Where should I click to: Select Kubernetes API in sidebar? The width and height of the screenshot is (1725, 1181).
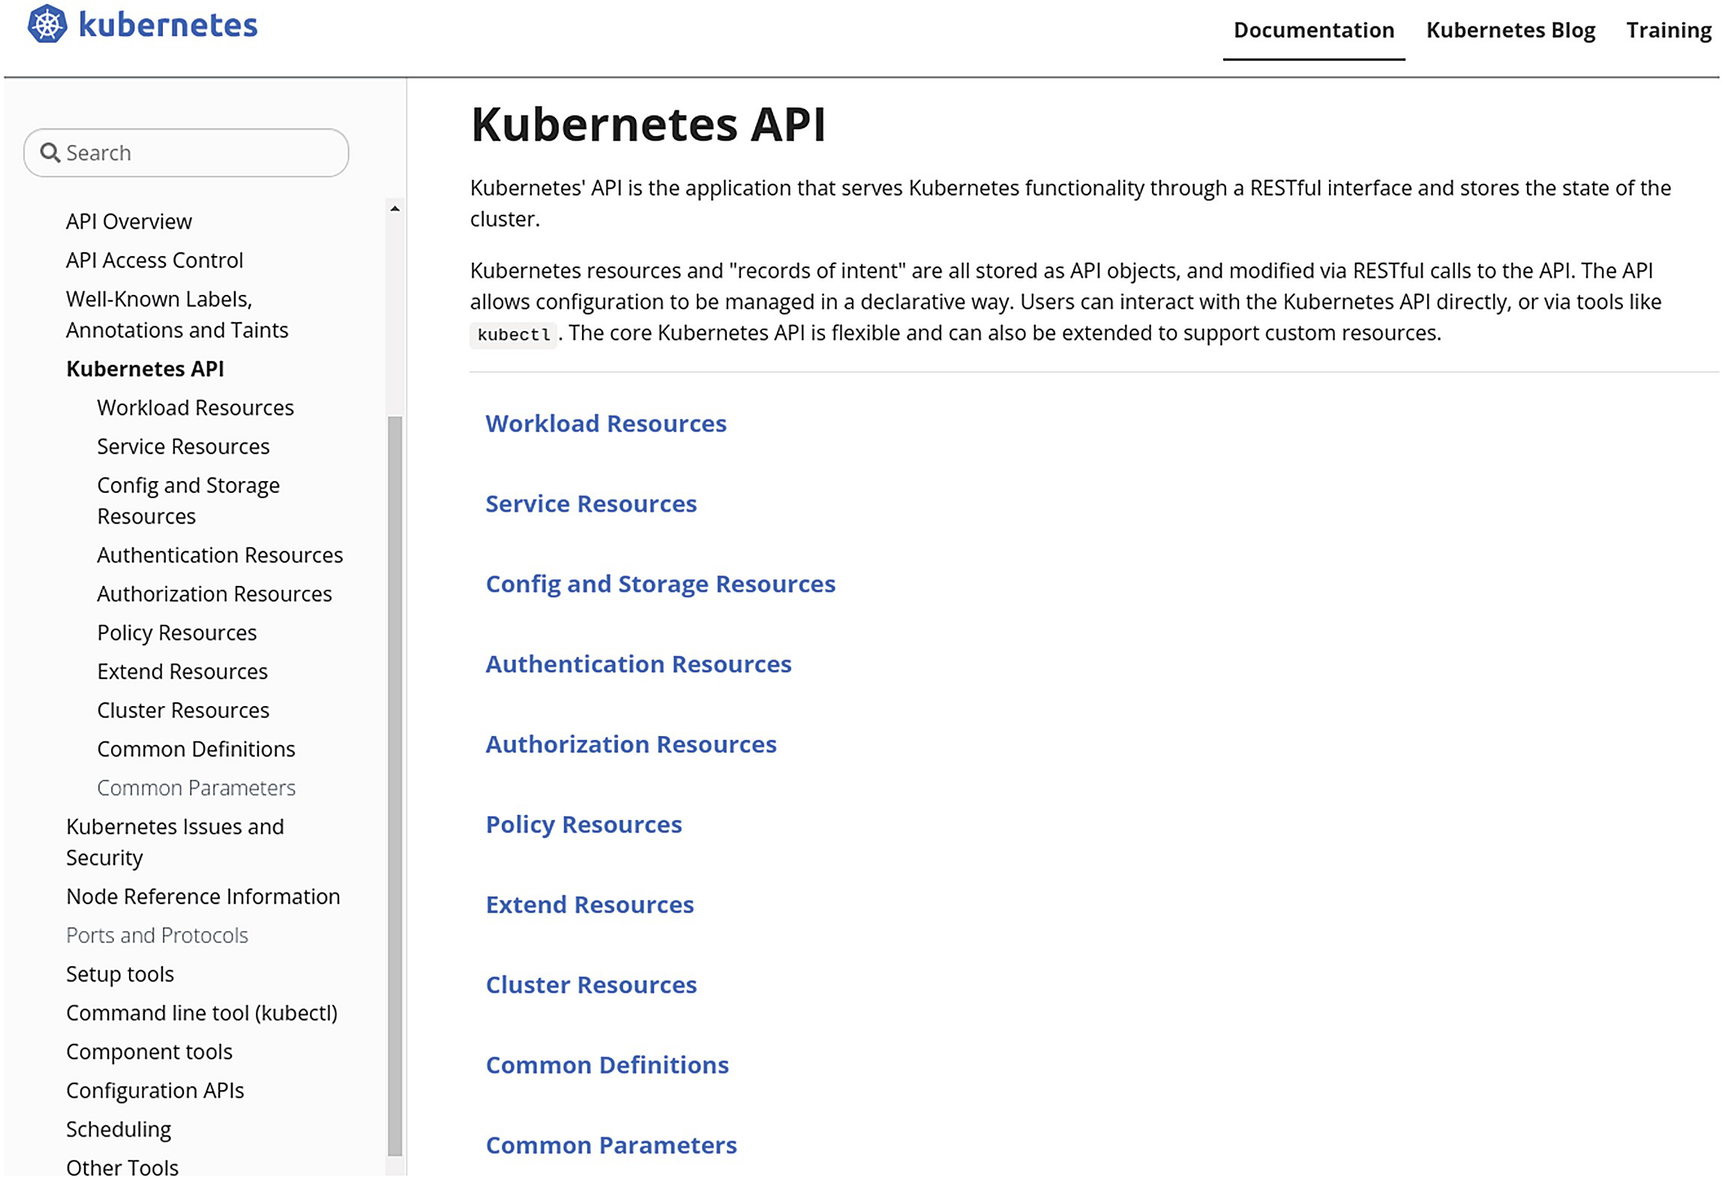pos(145,369)
